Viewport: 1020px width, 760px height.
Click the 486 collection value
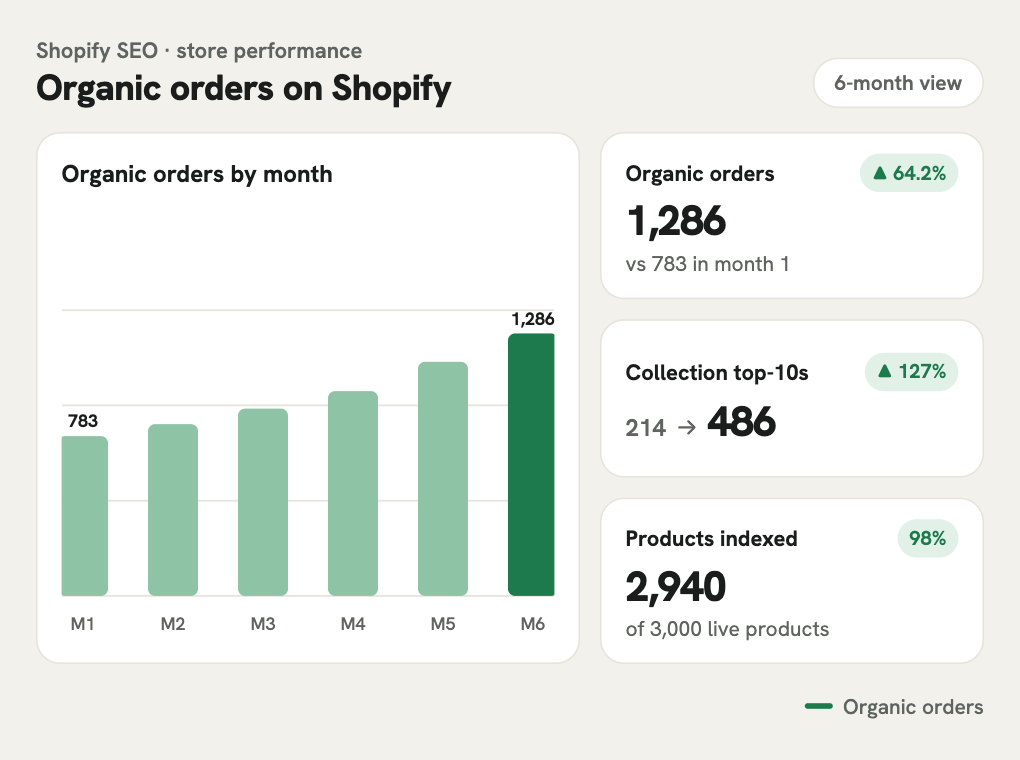pyautogui.click(x=742, y=422)
